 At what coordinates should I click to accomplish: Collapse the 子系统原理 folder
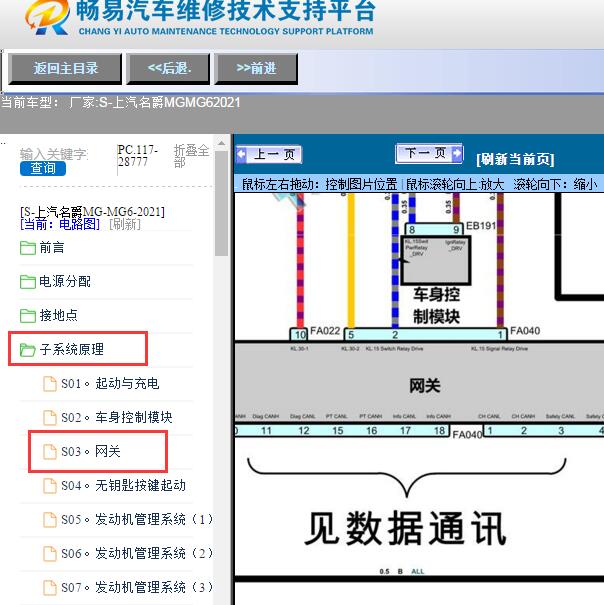coord(71,350)
